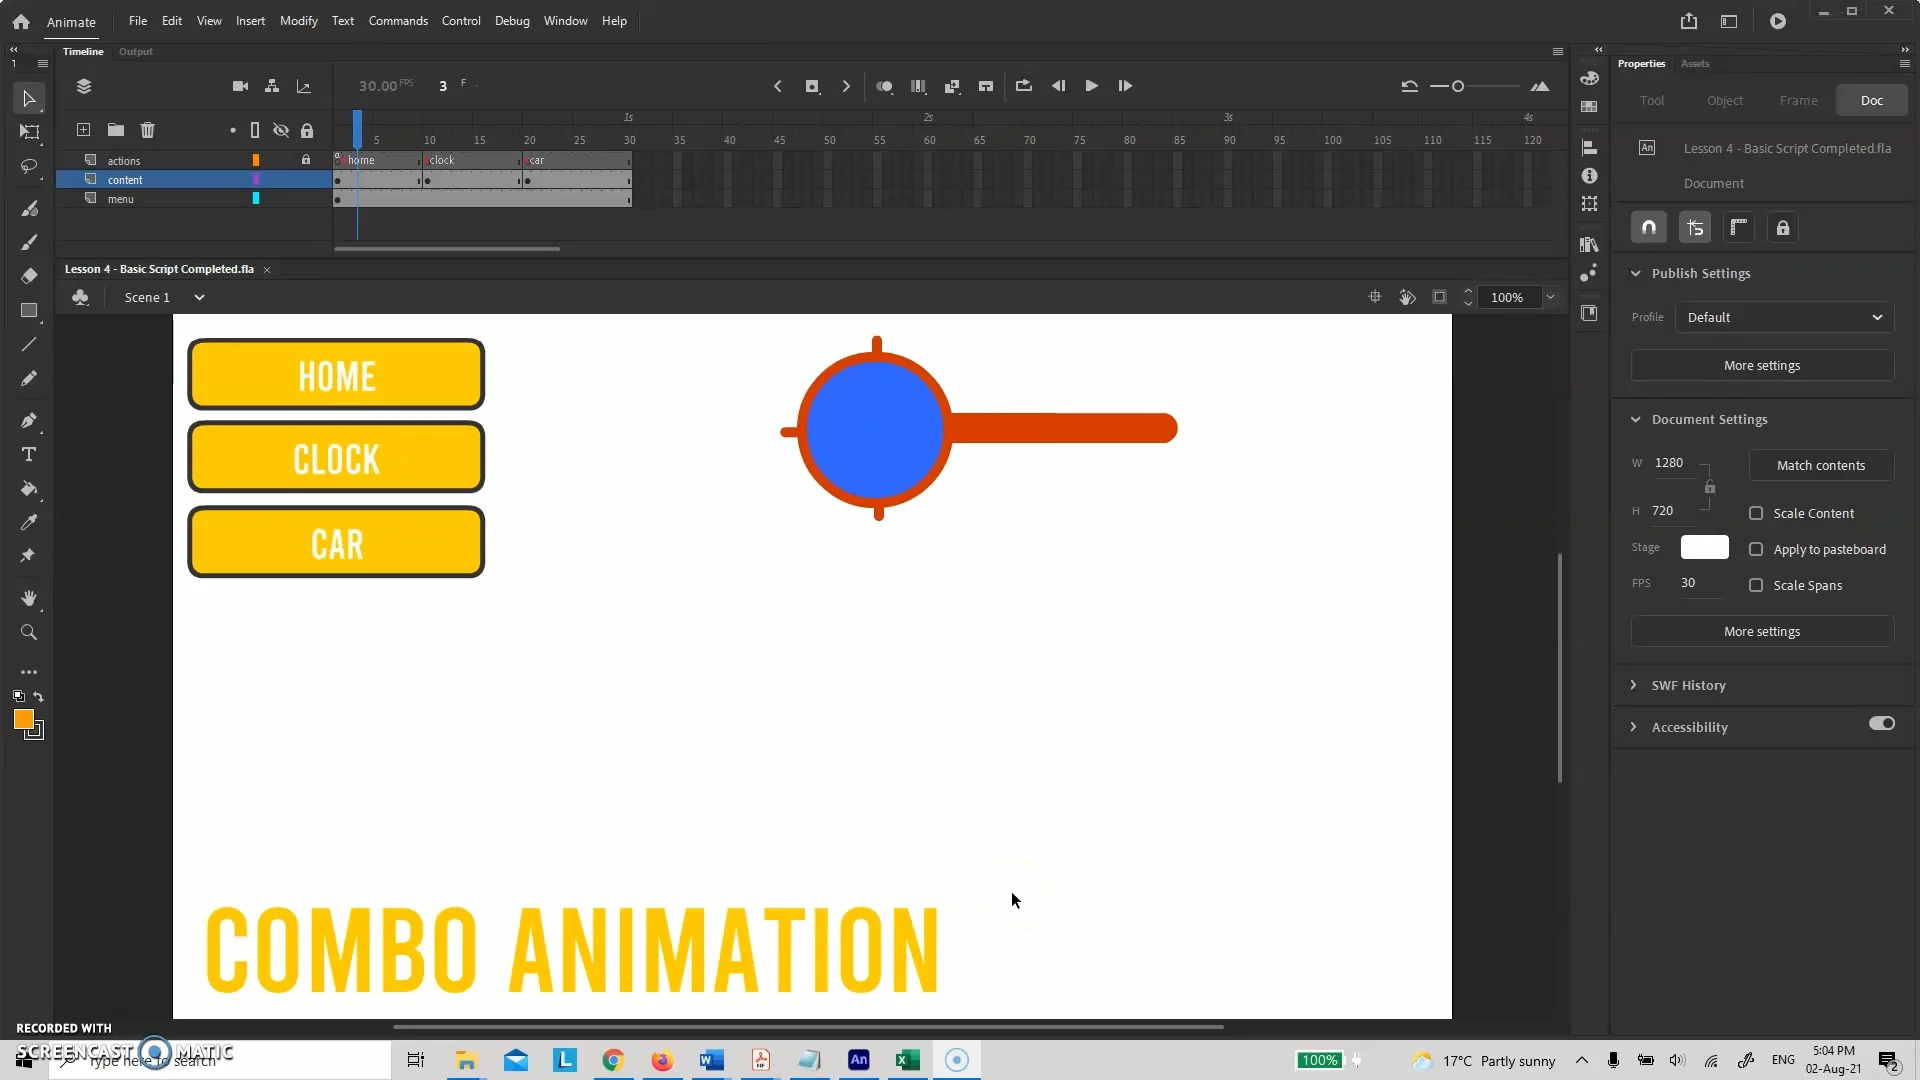Open the Stage color swatch
The width and height of the screenshot is (1920, 1080).
(1704, 547)
